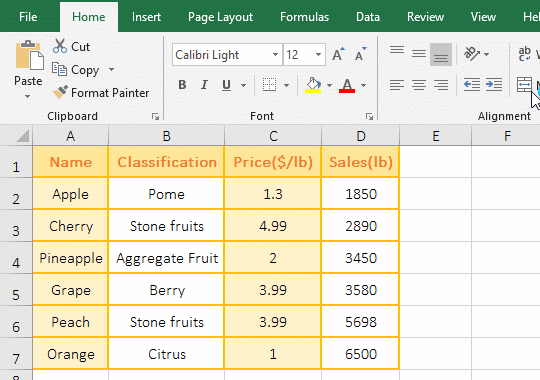540x380 pixels.
Task: Click the Citrus cell
Action: tap(166, 354)
